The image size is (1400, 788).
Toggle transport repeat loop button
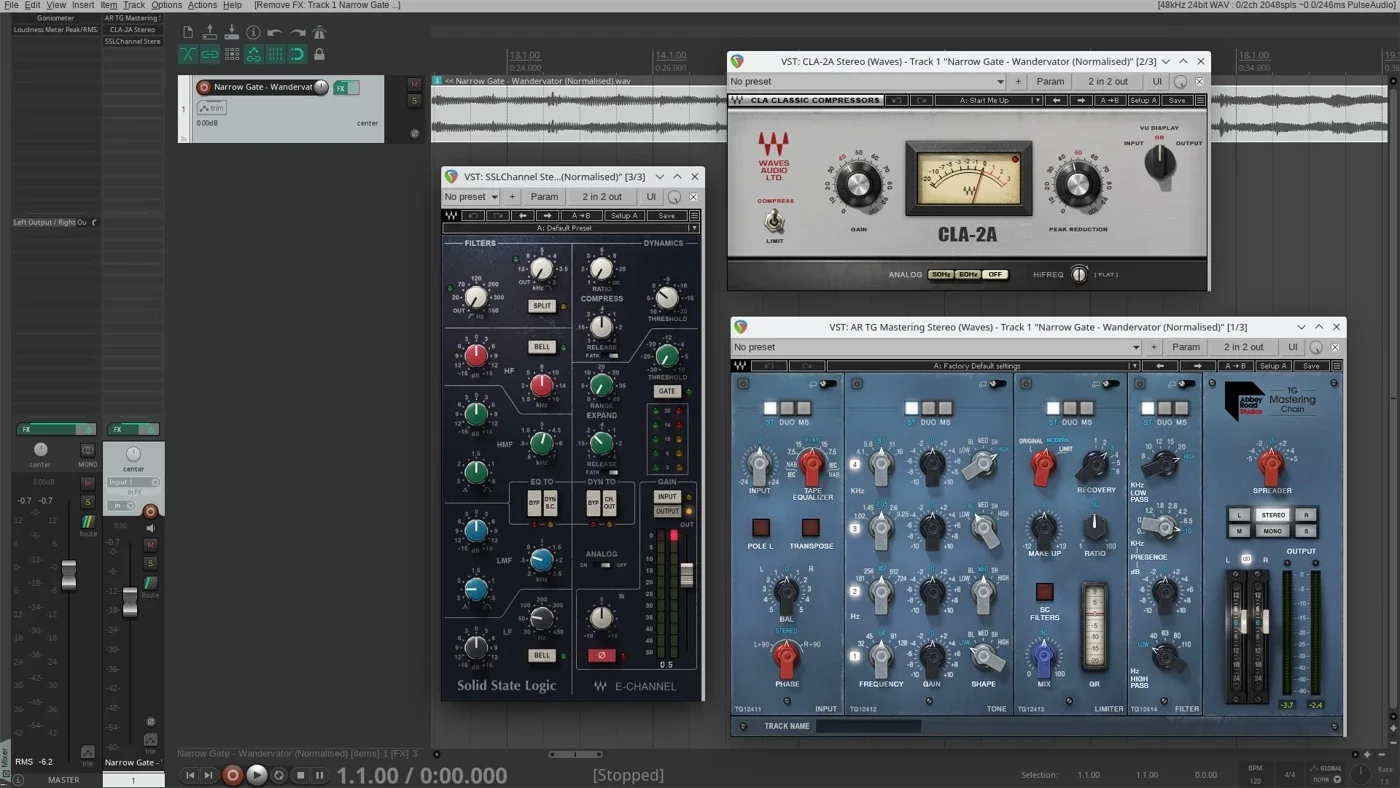279,775
